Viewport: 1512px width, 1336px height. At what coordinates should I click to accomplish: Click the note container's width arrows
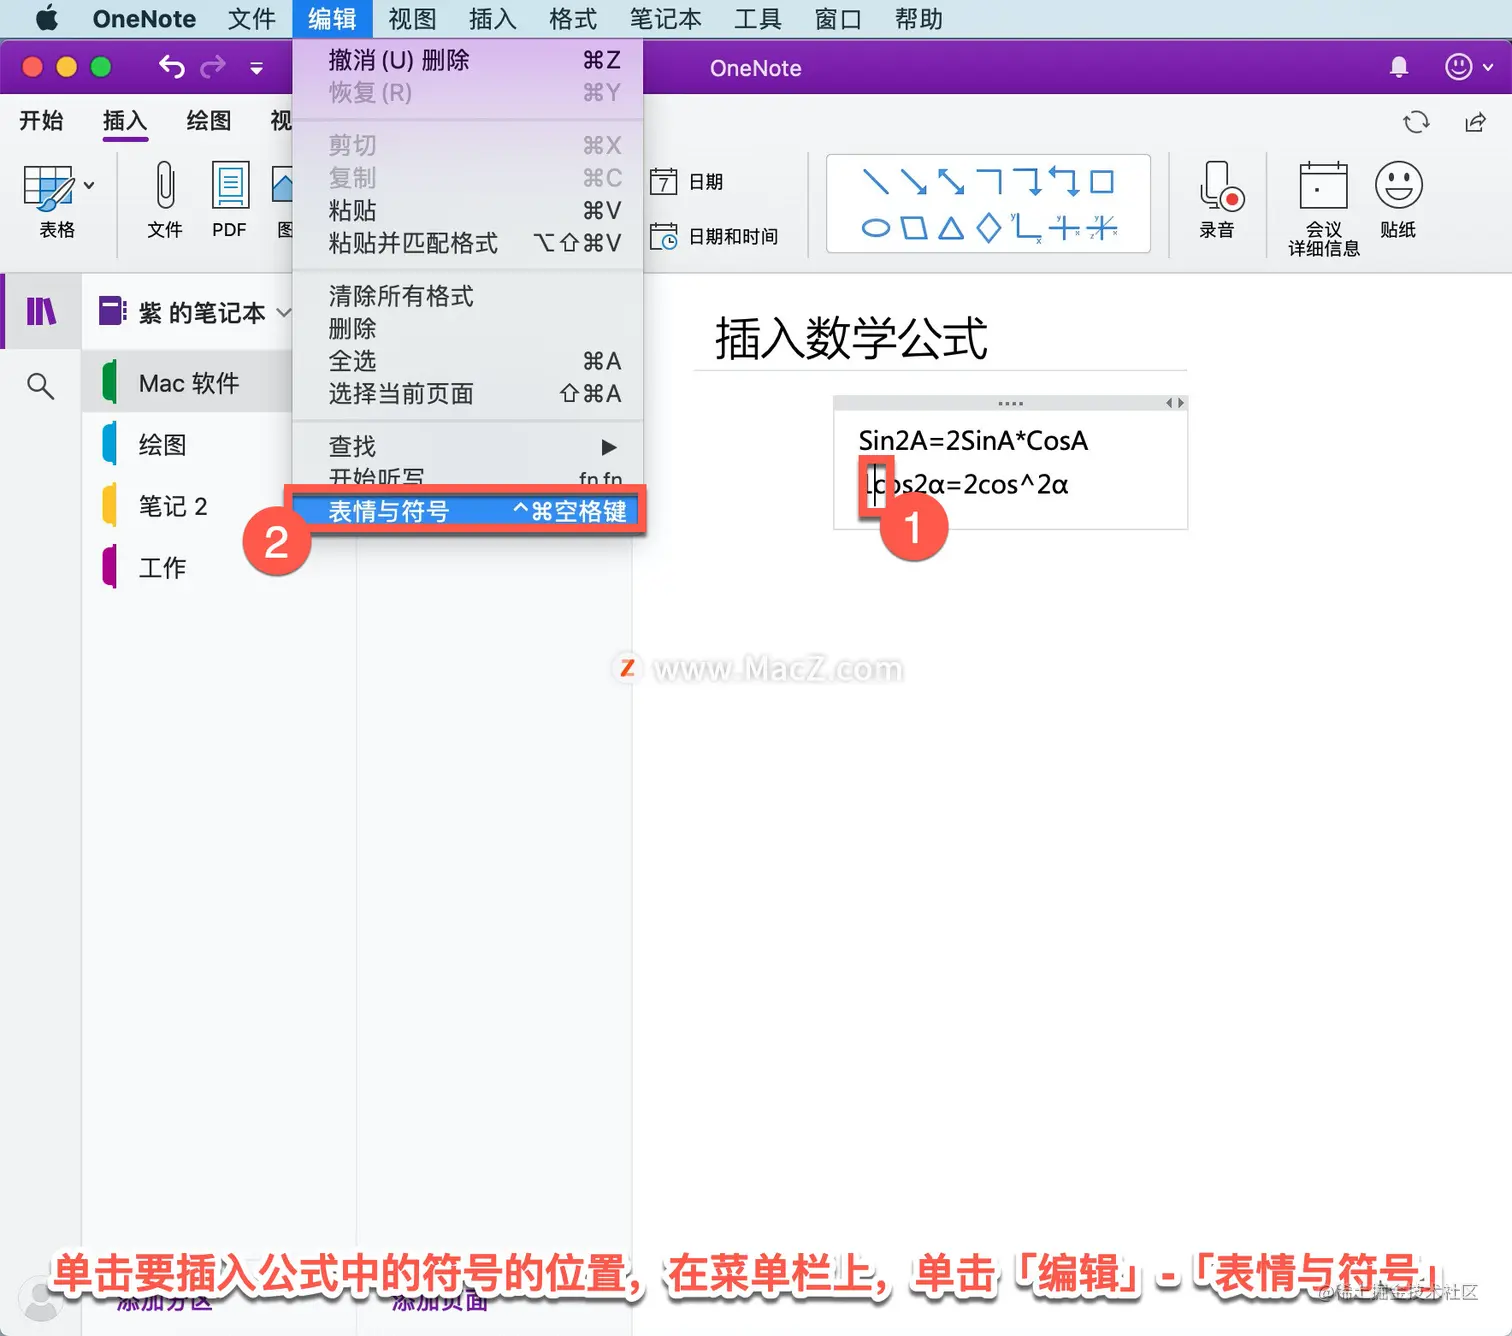click(1175, 403)
